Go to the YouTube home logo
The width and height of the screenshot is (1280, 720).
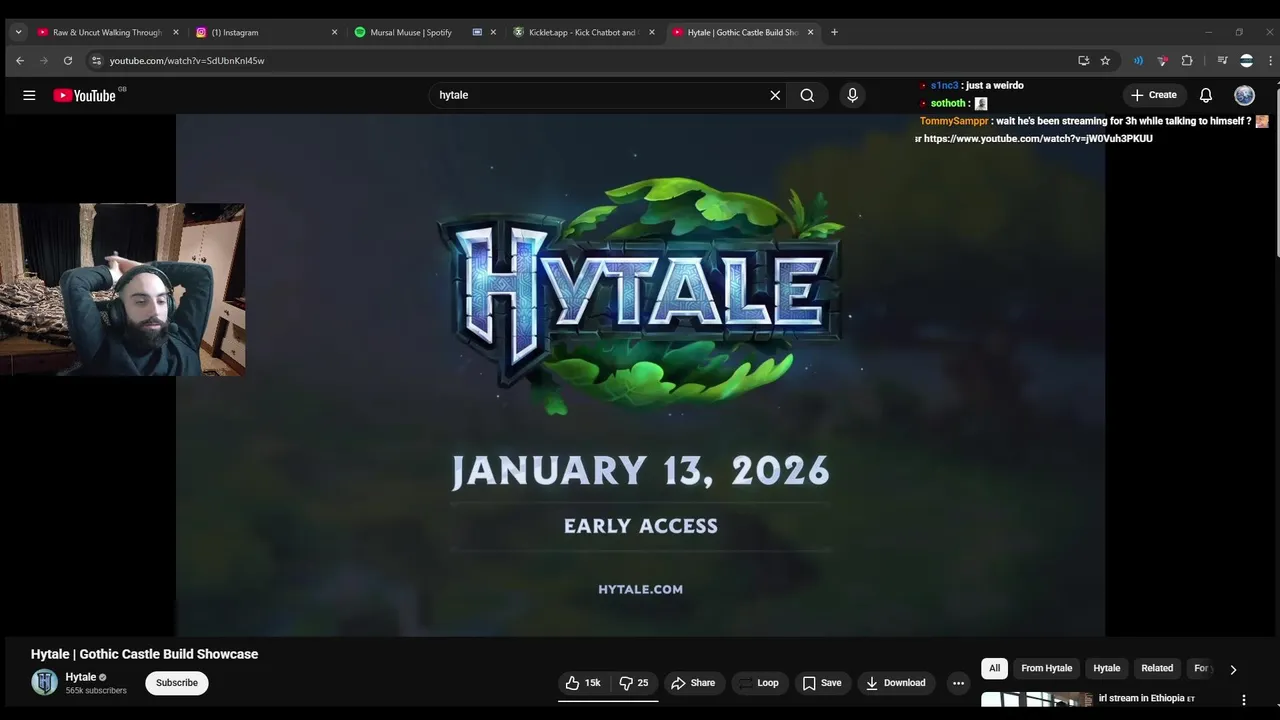click(x=85, y=95)
